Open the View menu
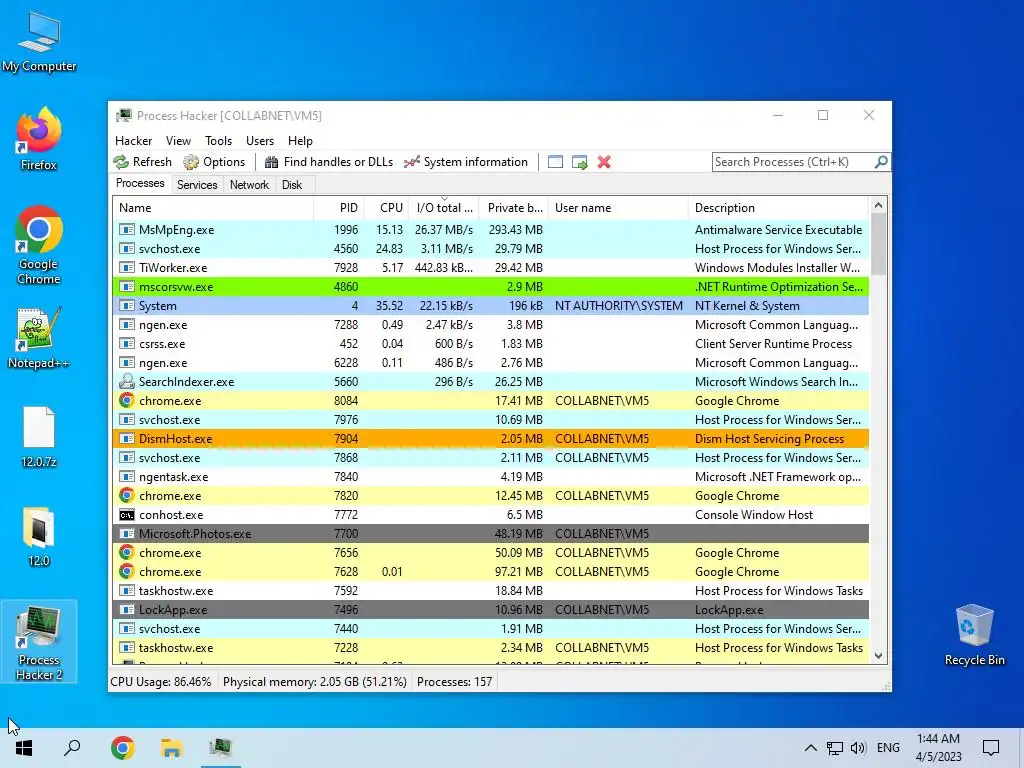Image resolution: width=1024 pixels, height=768 pixels. 178,141
